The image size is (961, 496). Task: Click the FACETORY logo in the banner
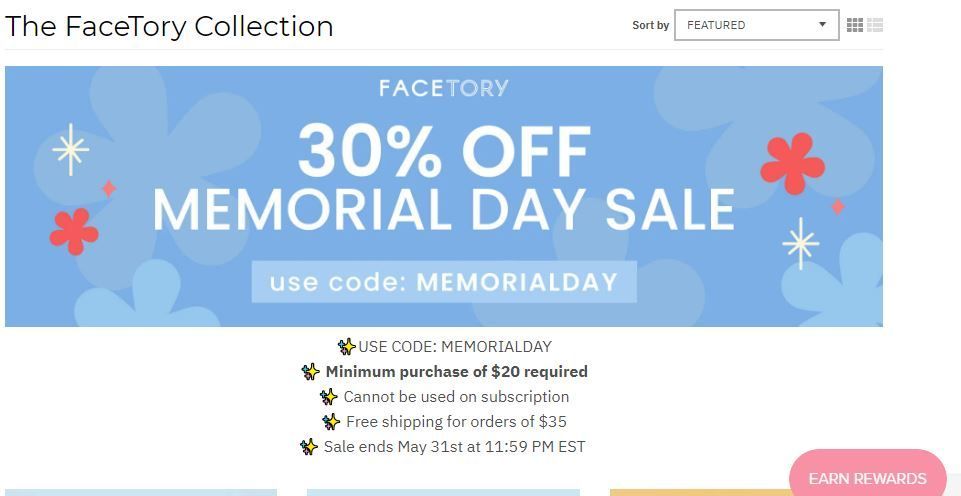coord(443,88)
